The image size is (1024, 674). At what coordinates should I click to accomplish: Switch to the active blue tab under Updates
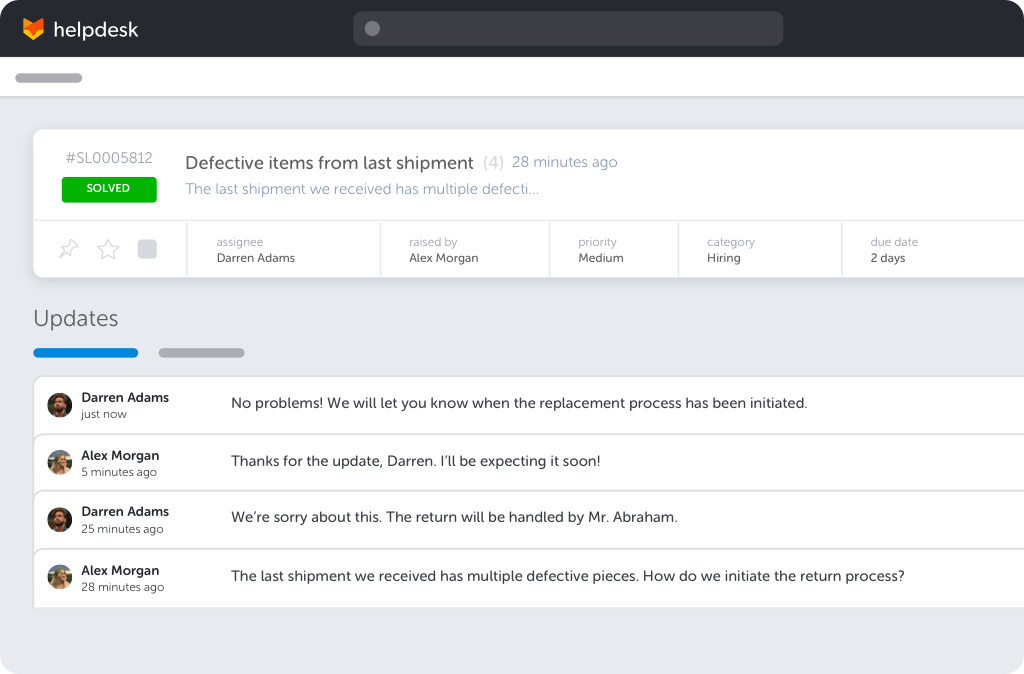click(85, 353)
